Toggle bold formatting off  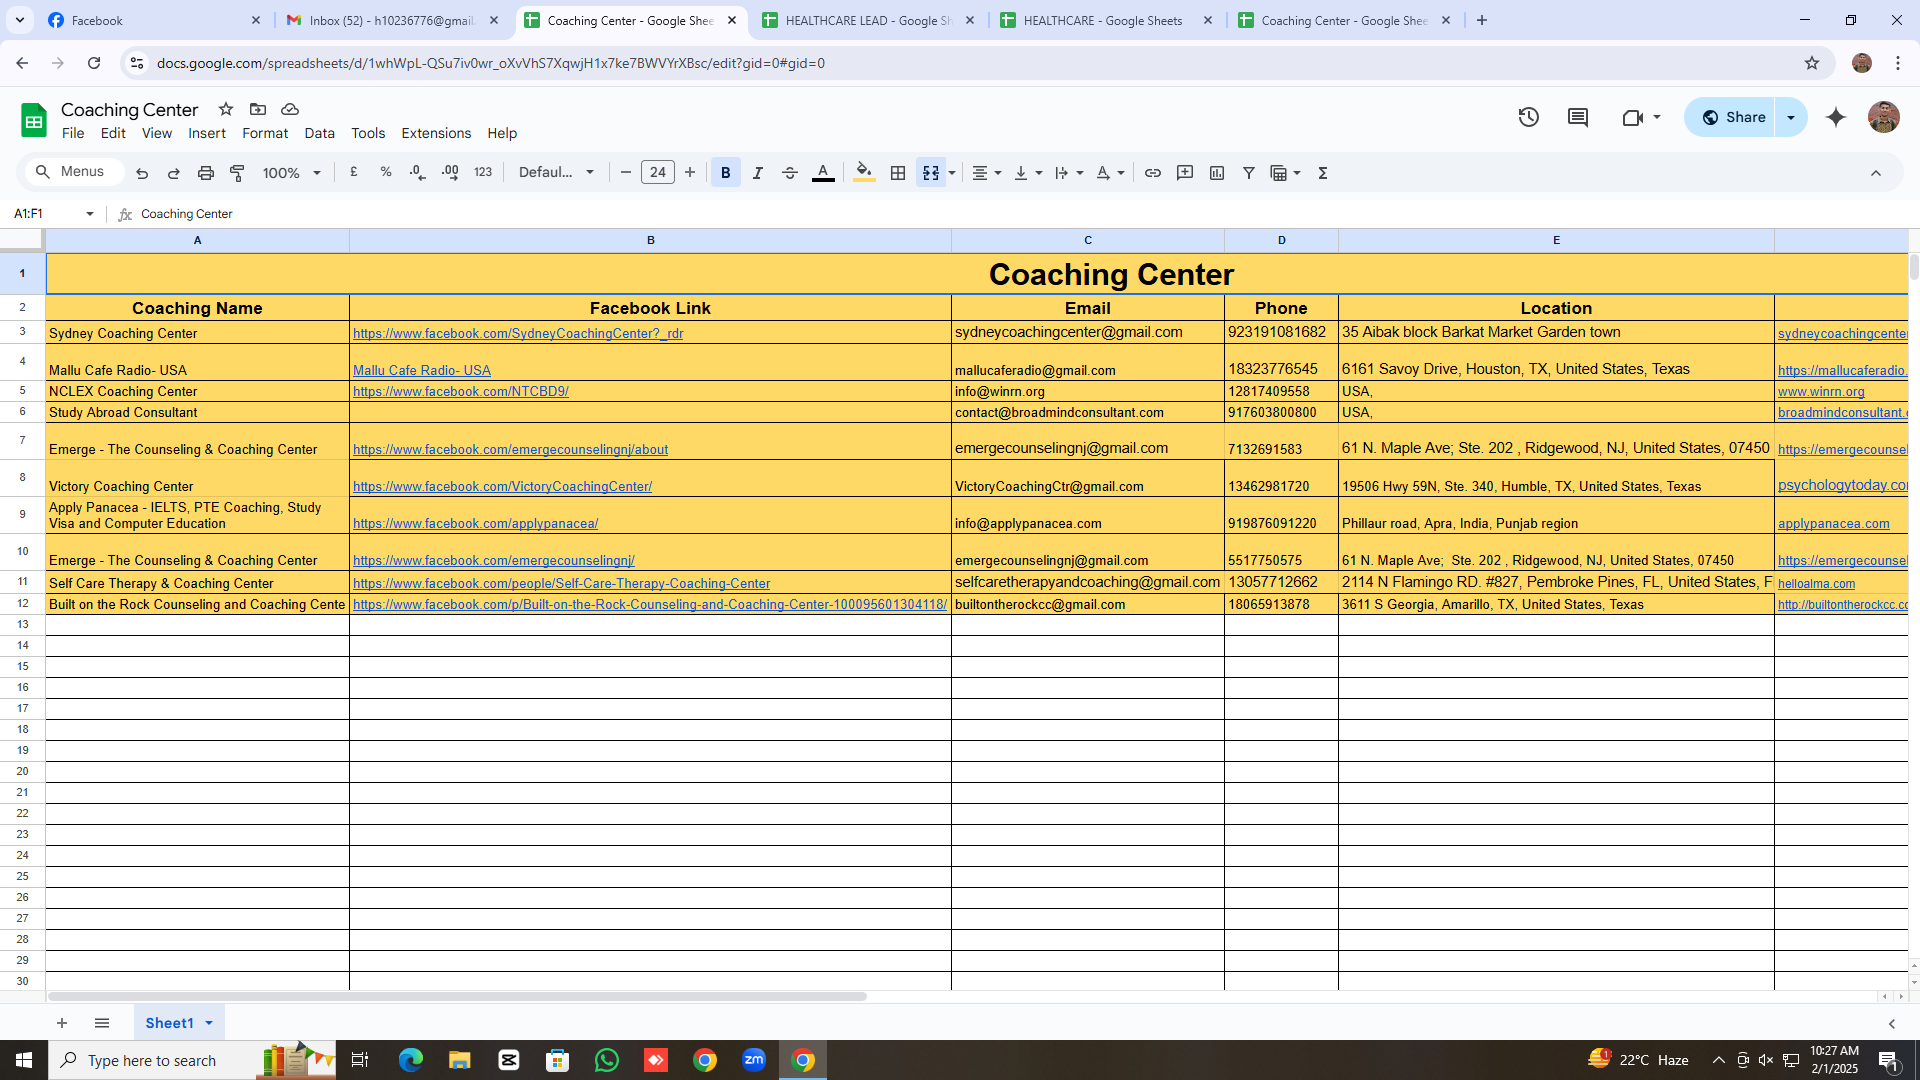click(725, 172)
